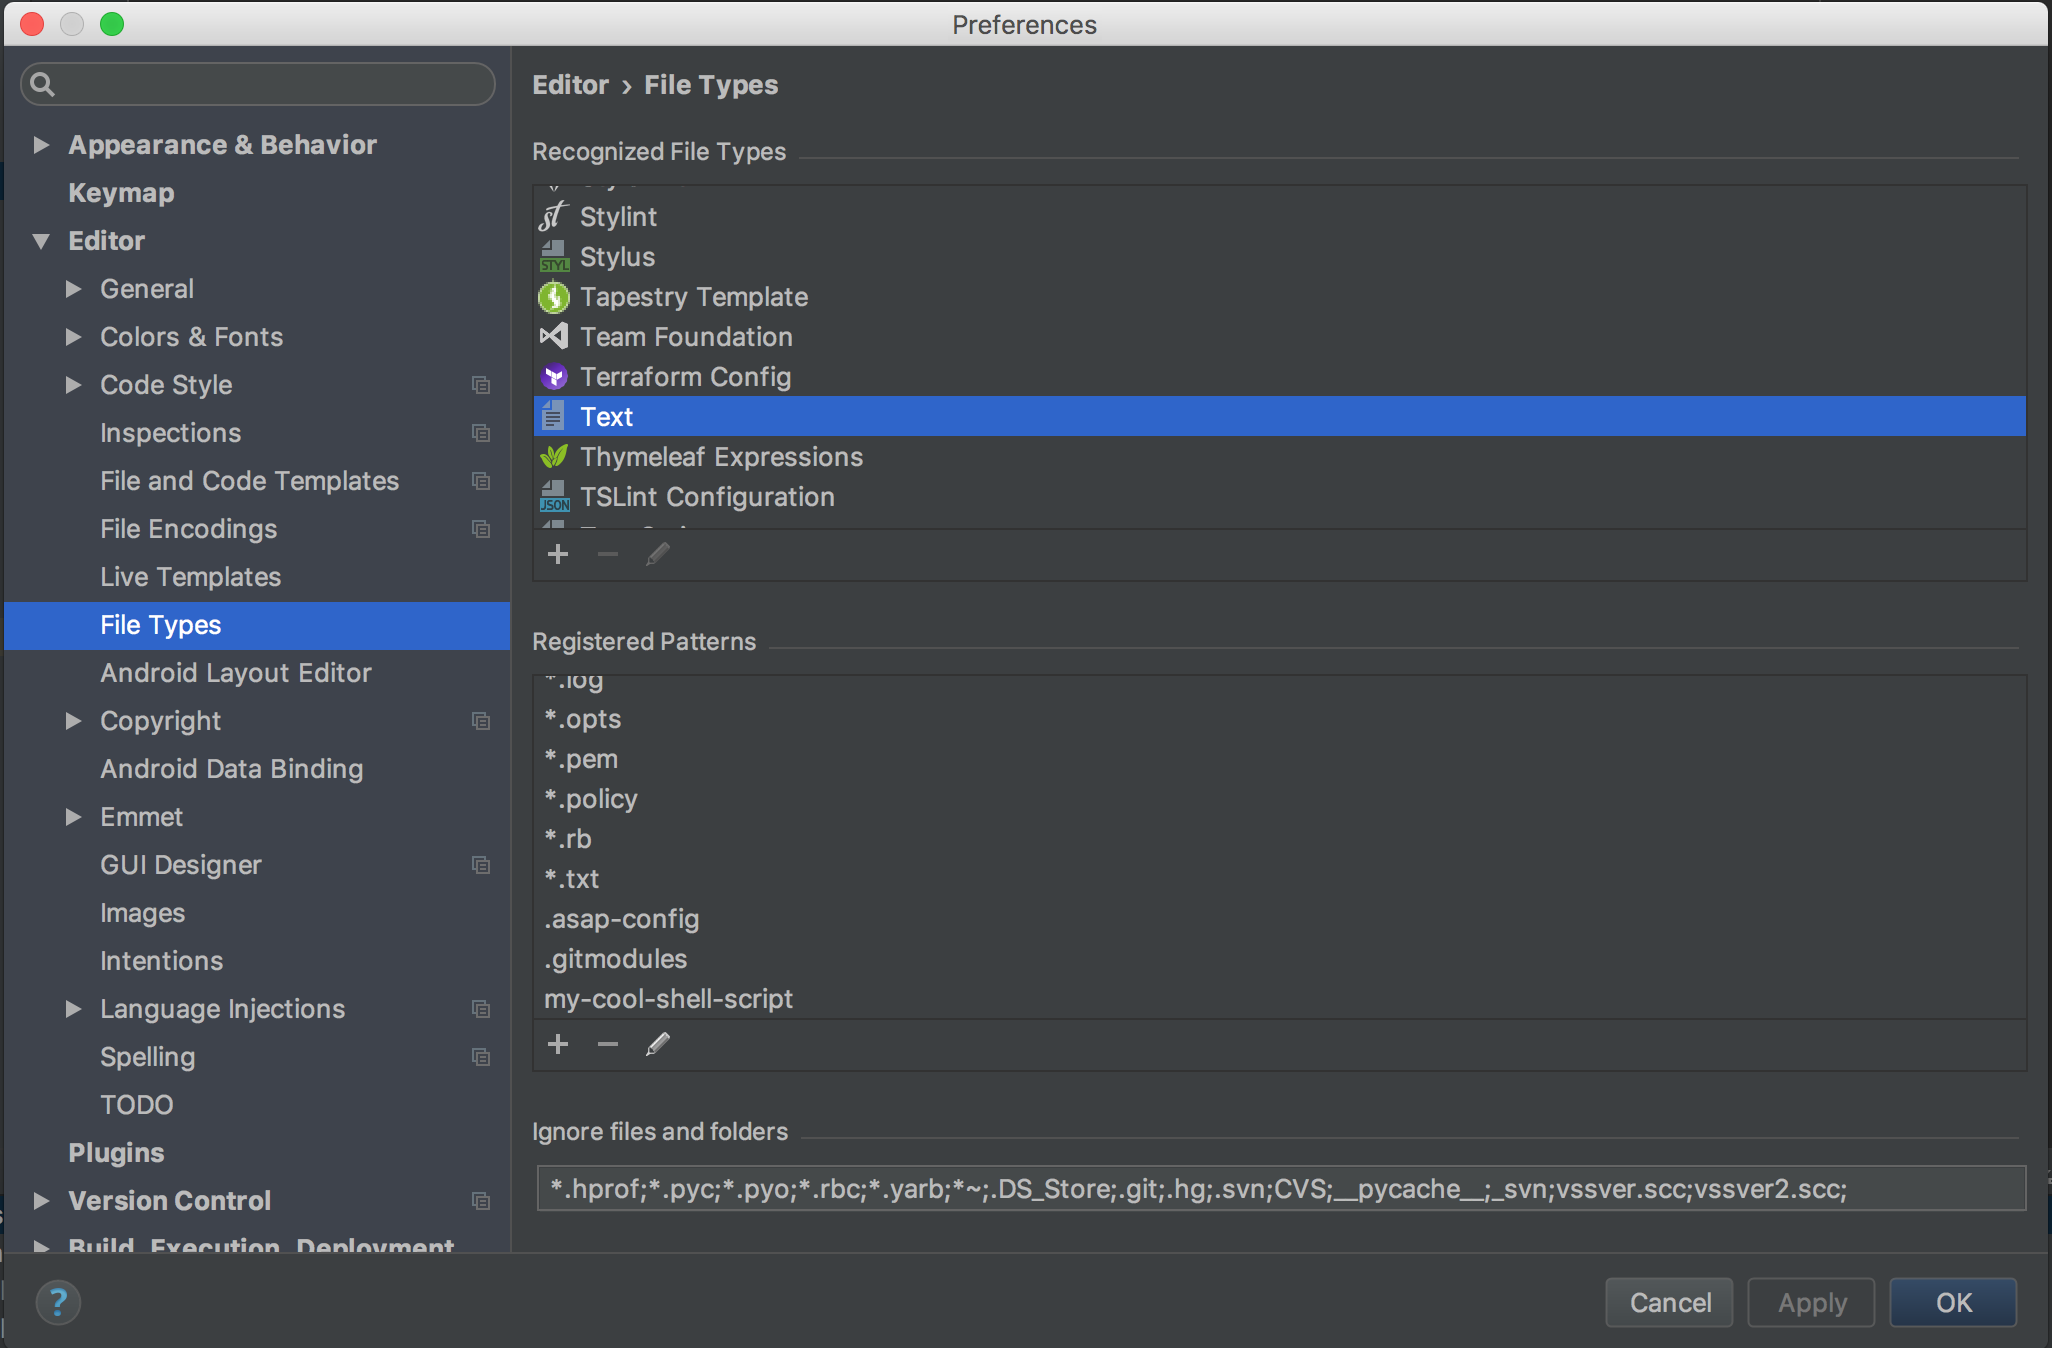
Task: Select the Thymeleaf Expressions file type
Action: tap(721, 457)
